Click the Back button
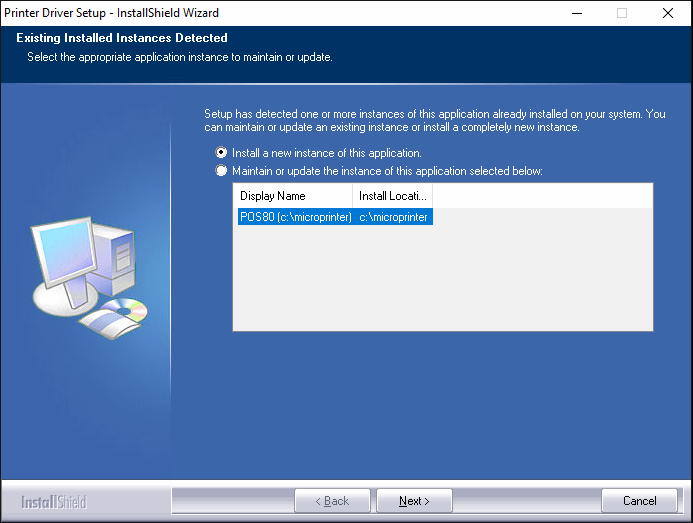Screen dimensions: 693x523 (x=332, y=501)
